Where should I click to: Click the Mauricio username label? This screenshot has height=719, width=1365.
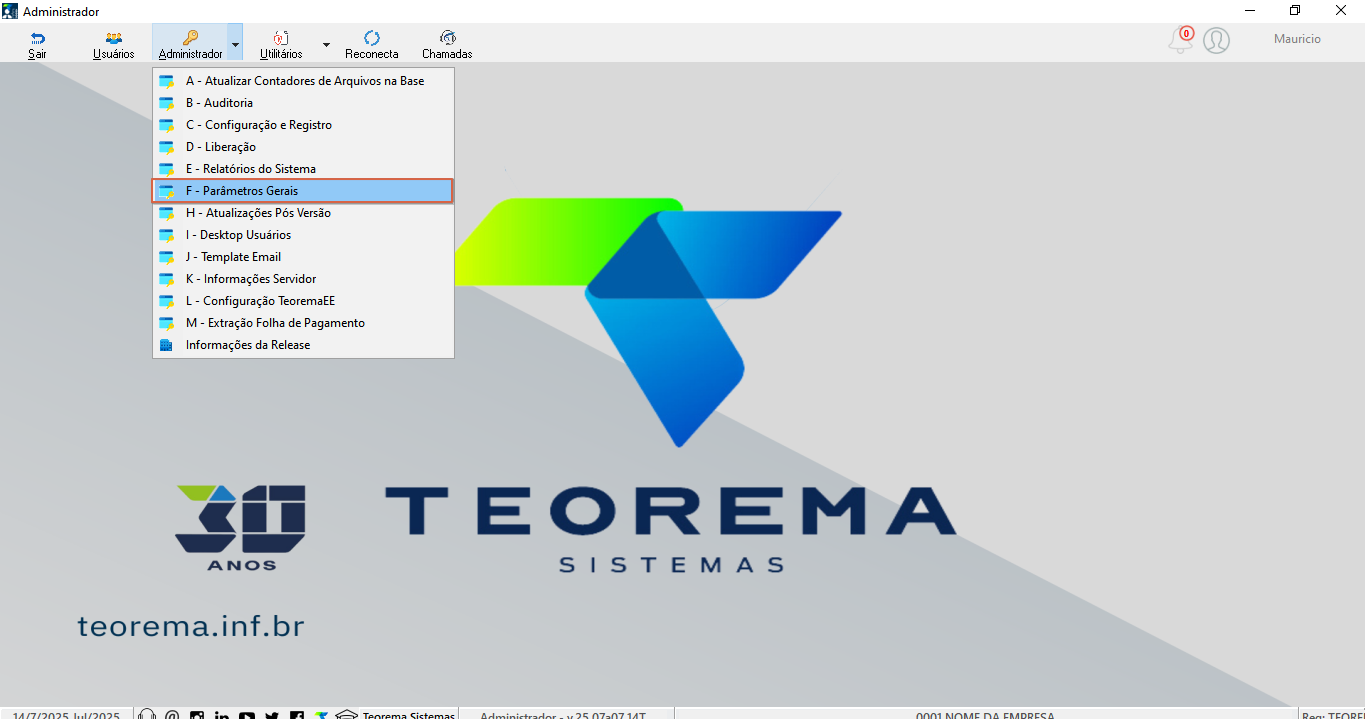(1297, 39)
